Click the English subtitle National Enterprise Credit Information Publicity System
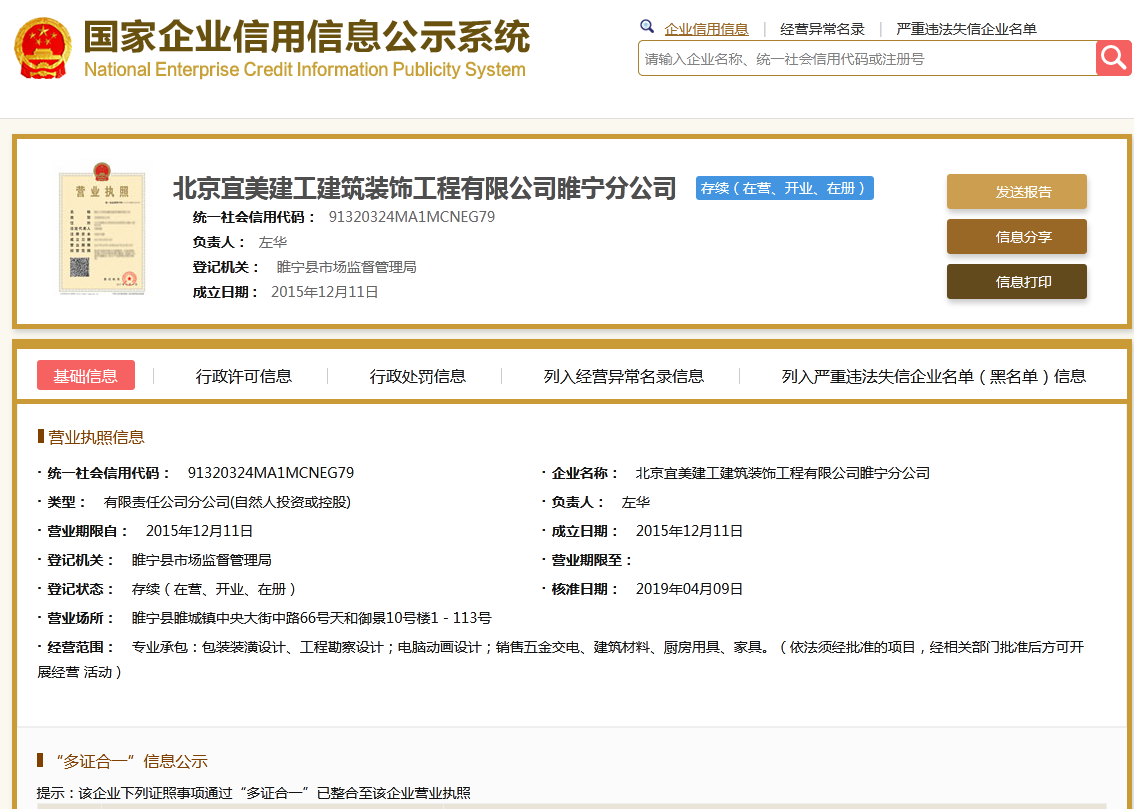This screenshot has width=1134, height=809. [304, 69]
